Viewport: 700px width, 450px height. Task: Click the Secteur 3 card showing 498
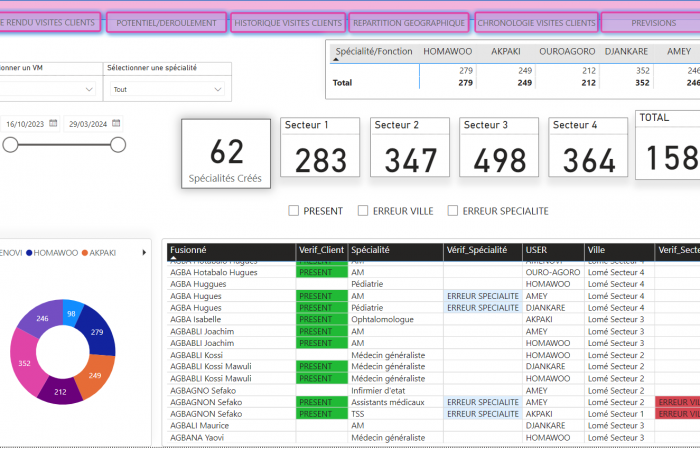pos(499,148)
